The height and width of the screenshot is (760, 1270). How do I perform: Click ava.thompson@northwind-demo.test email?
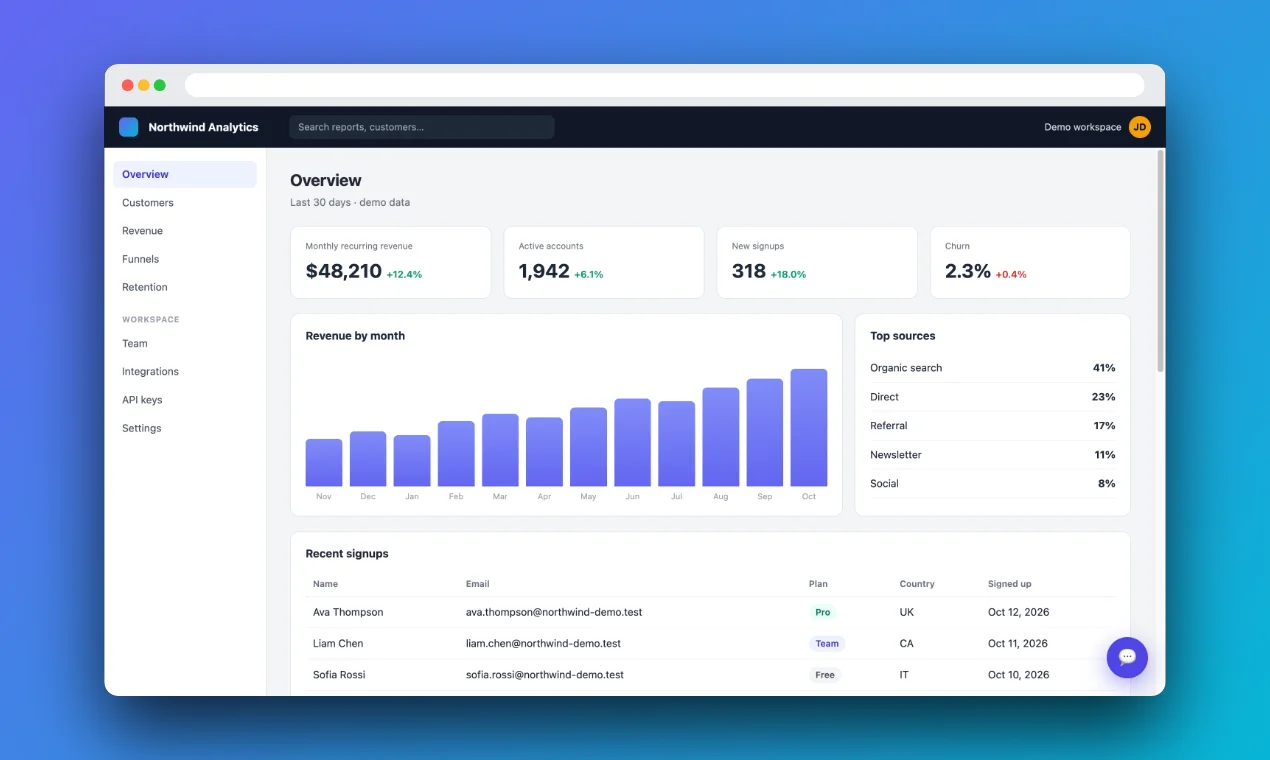554,612
